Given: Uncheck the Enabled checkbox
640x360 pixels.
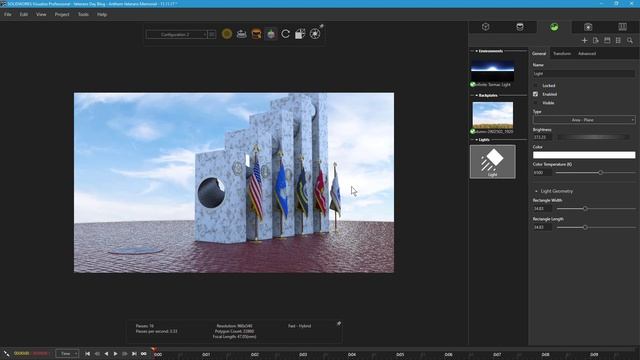Looking at the screenshot, I should pos(536,94).
